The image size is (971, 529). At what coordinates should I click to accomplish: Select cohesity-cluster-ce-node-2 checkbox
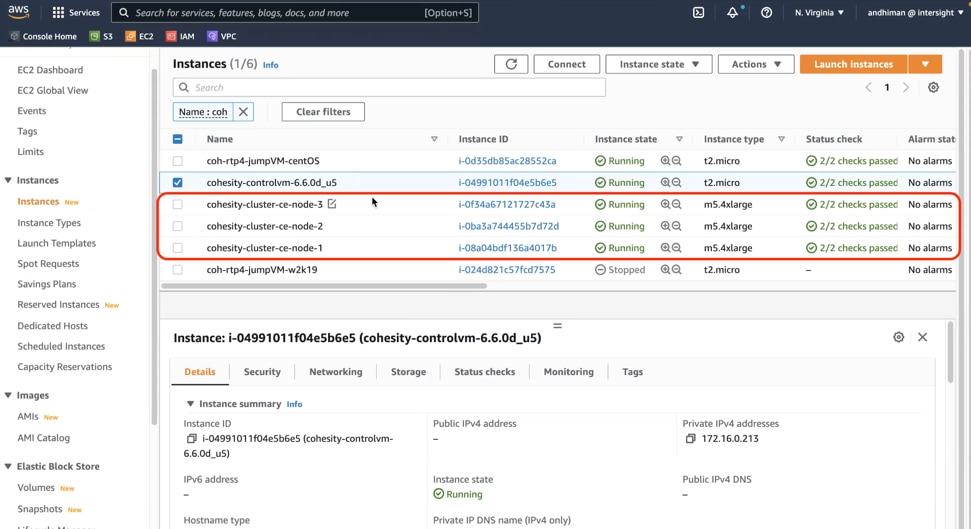coord(178,226)
